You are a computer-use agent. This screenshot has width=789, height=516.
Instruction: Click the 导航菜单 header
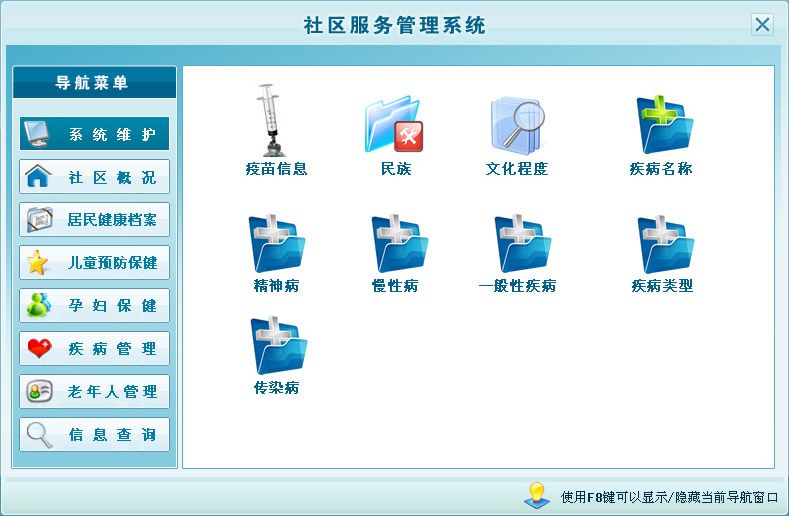pyautogui.click(x=95, y=82)
